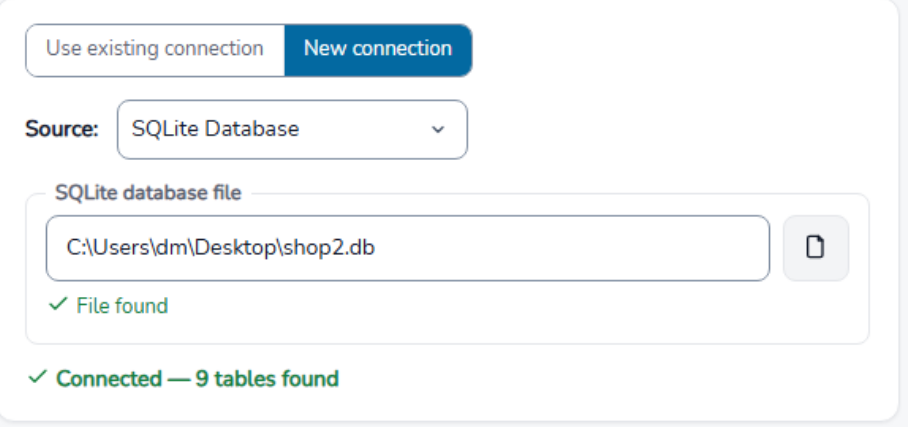Open the file browse icon button
Viewport: 908px width, 427px height.
pyautogui.click(x=815, y=248)
